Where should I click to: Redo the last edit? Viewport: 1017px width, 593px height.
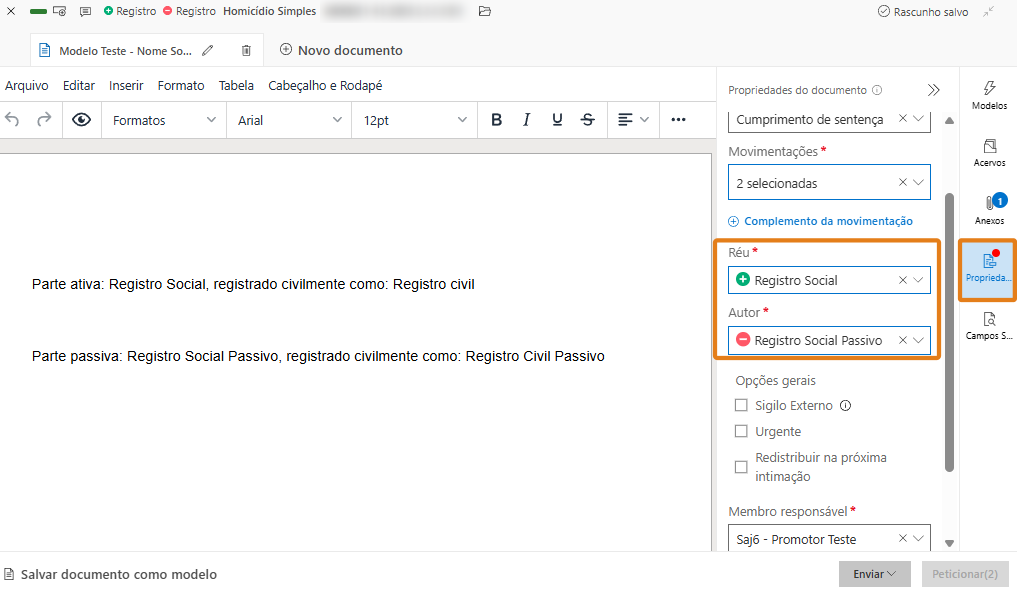click(x=44, y=119)
